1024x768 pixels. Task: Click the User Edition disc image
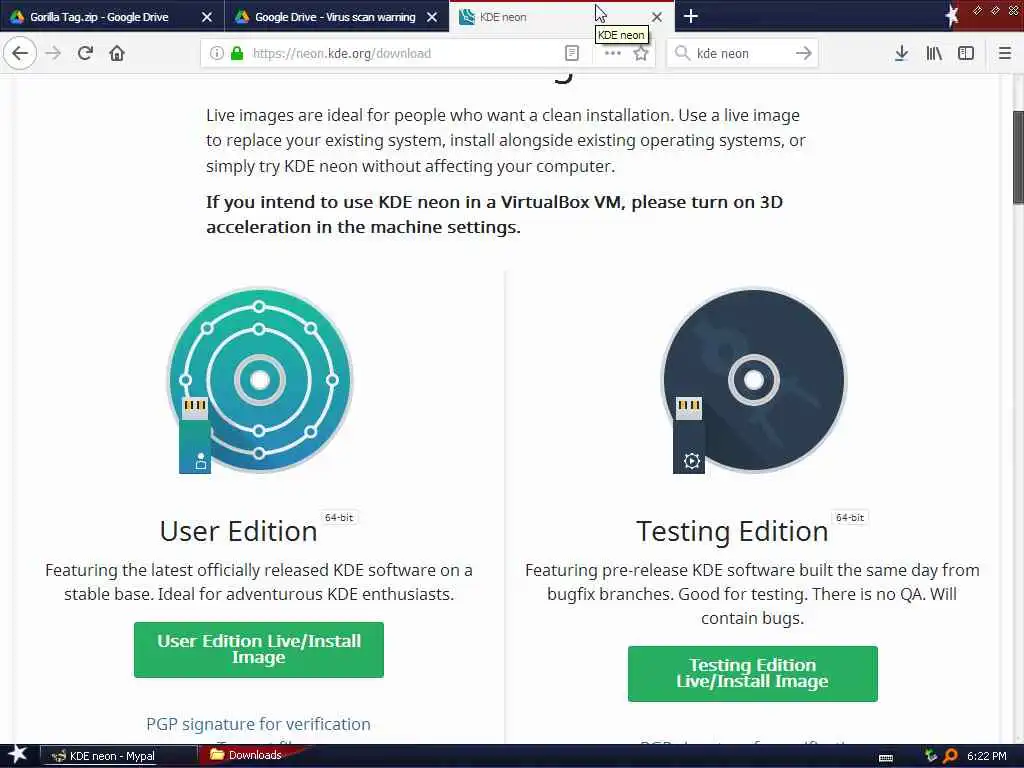point(259,380)
